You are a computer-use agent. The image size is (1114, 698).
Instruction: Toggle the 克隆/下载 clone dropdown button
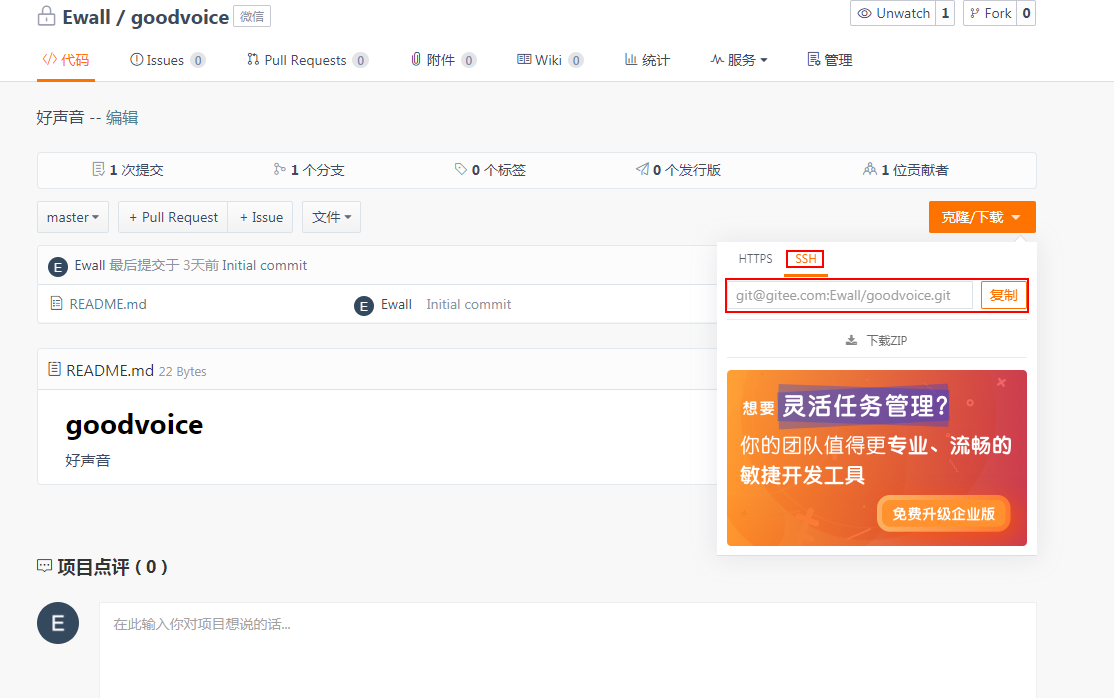pyautogui.click(x=982, y=217)
